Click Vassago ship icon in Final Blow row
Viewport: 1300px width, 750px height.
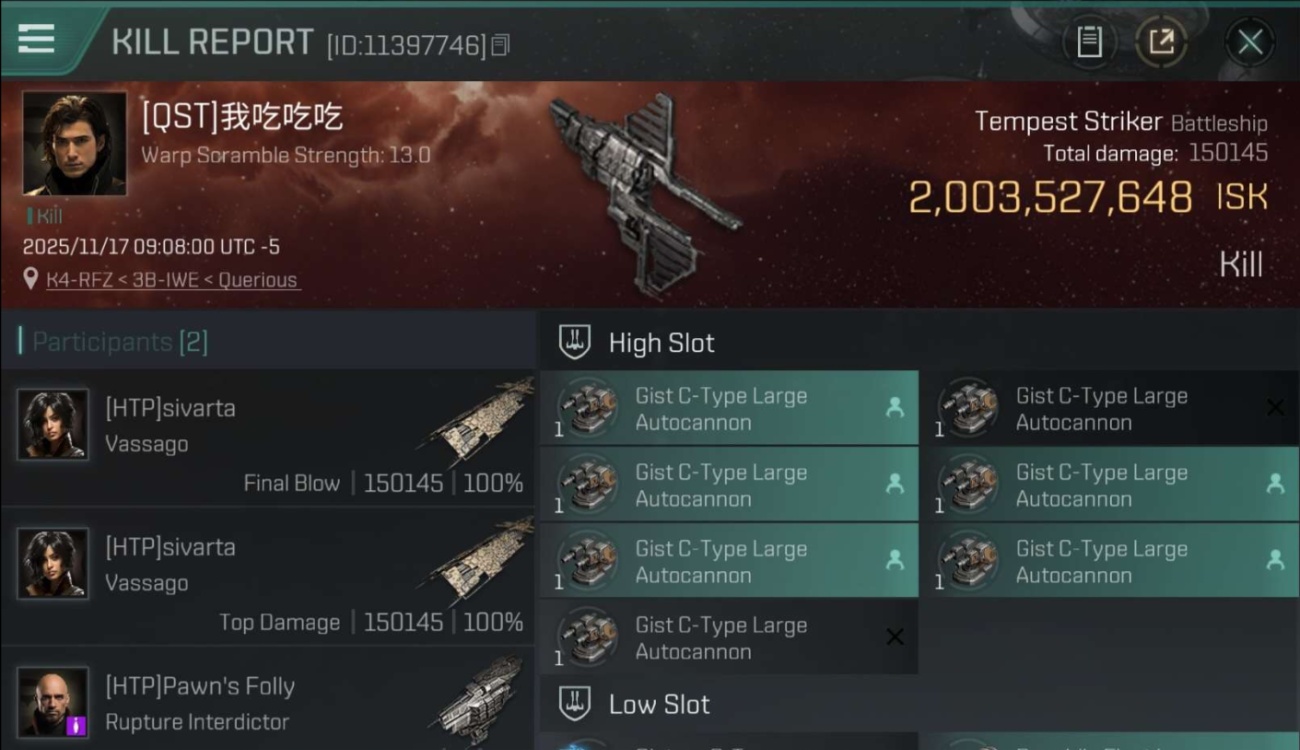pos(484,420)
